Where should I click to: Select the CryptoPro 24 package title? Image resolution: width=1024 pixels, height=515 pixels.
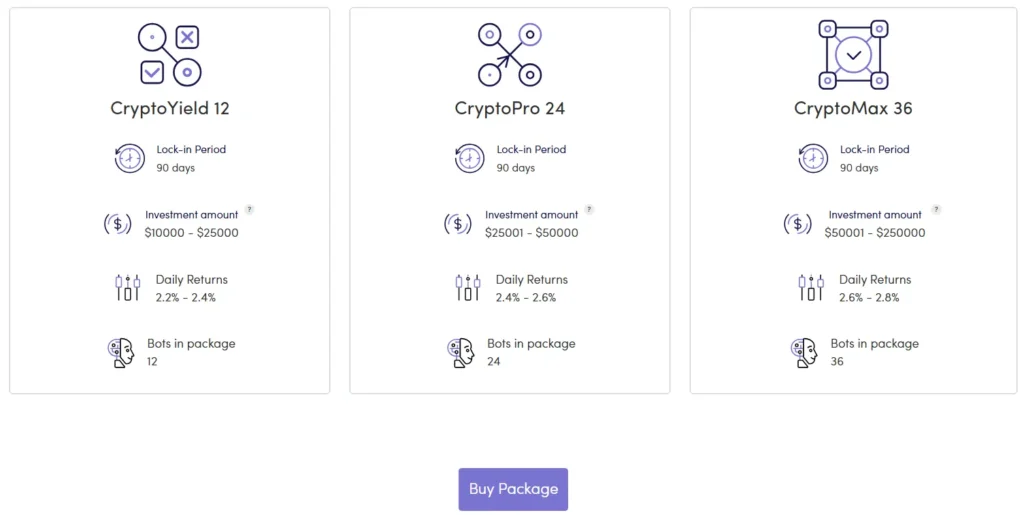pyautogui.click(x=510, y=108)
